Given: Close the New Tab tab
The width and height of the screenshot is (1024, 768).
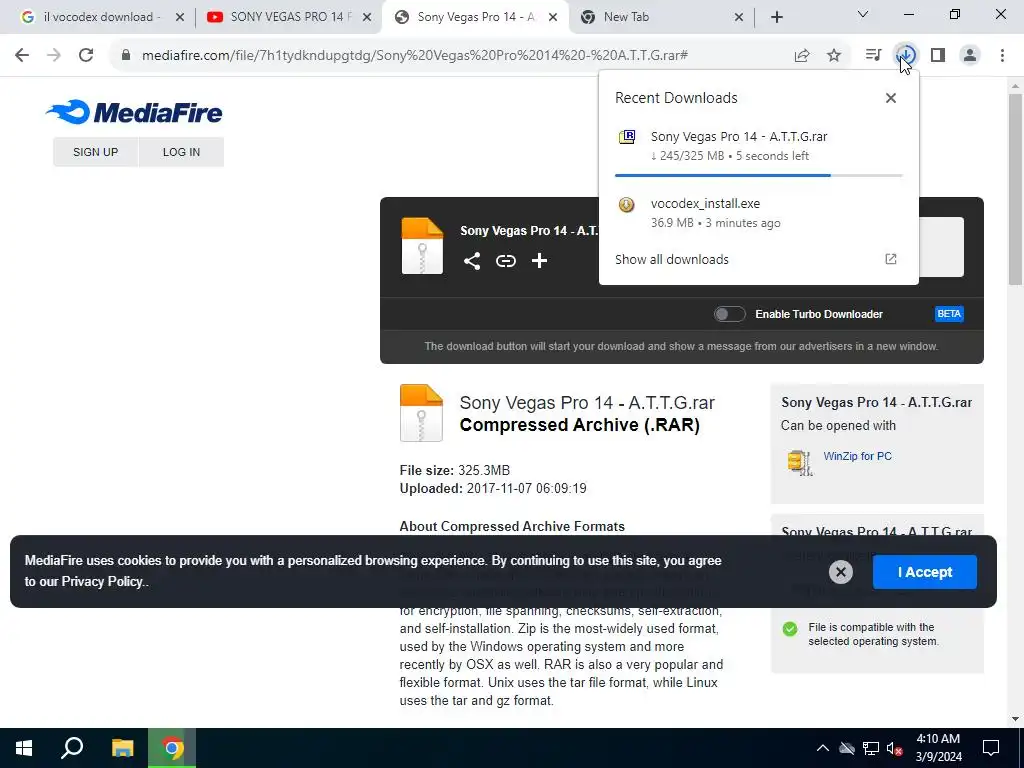Looking at the screenshot, I should coord(739,17).
